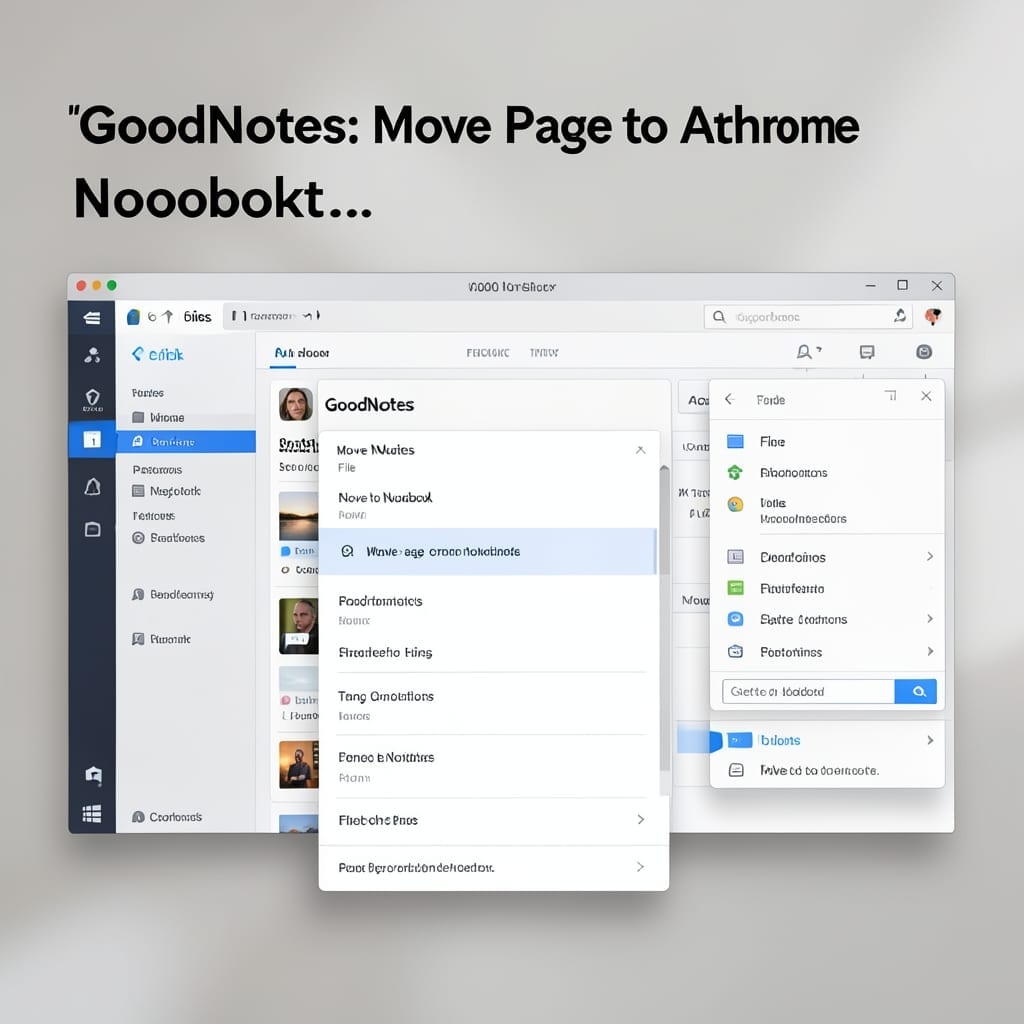Click the document icon beside 'Twve to doemcote'
This screenshot has height=1024, width=1024.
click(x=736, y=770)
